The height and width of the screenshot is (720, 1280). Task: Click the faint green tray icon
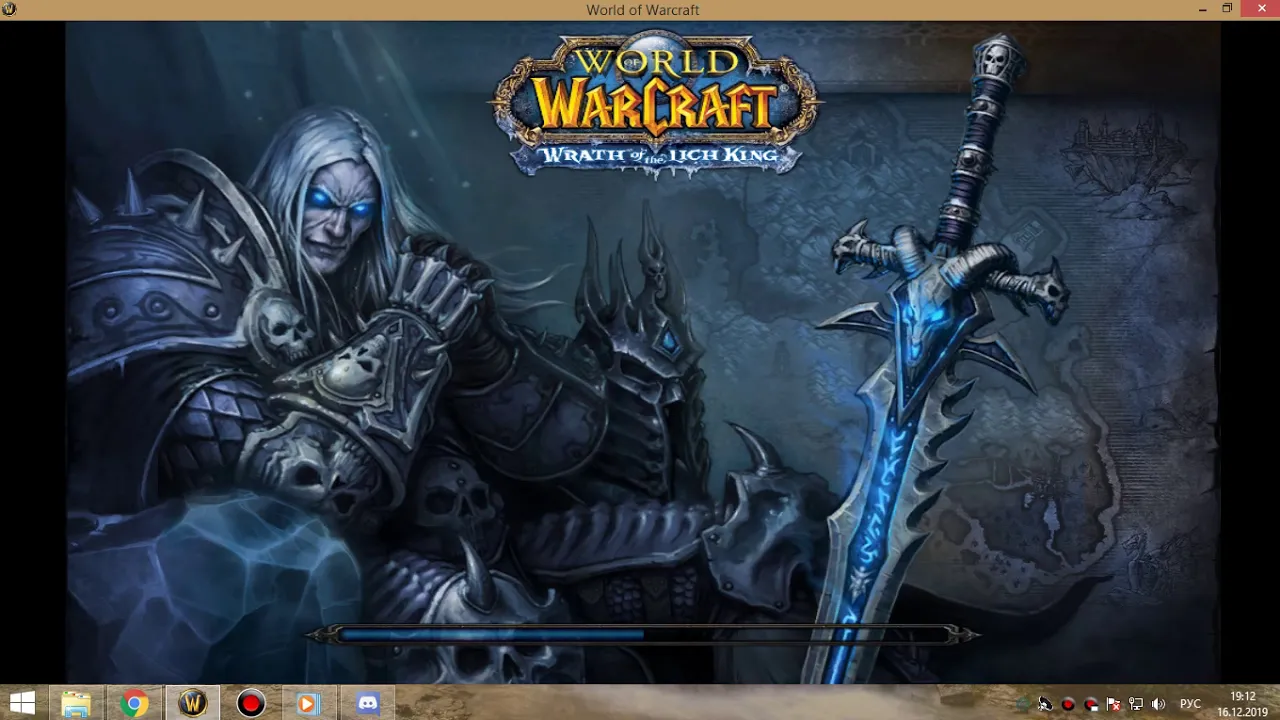point(1022,704)
